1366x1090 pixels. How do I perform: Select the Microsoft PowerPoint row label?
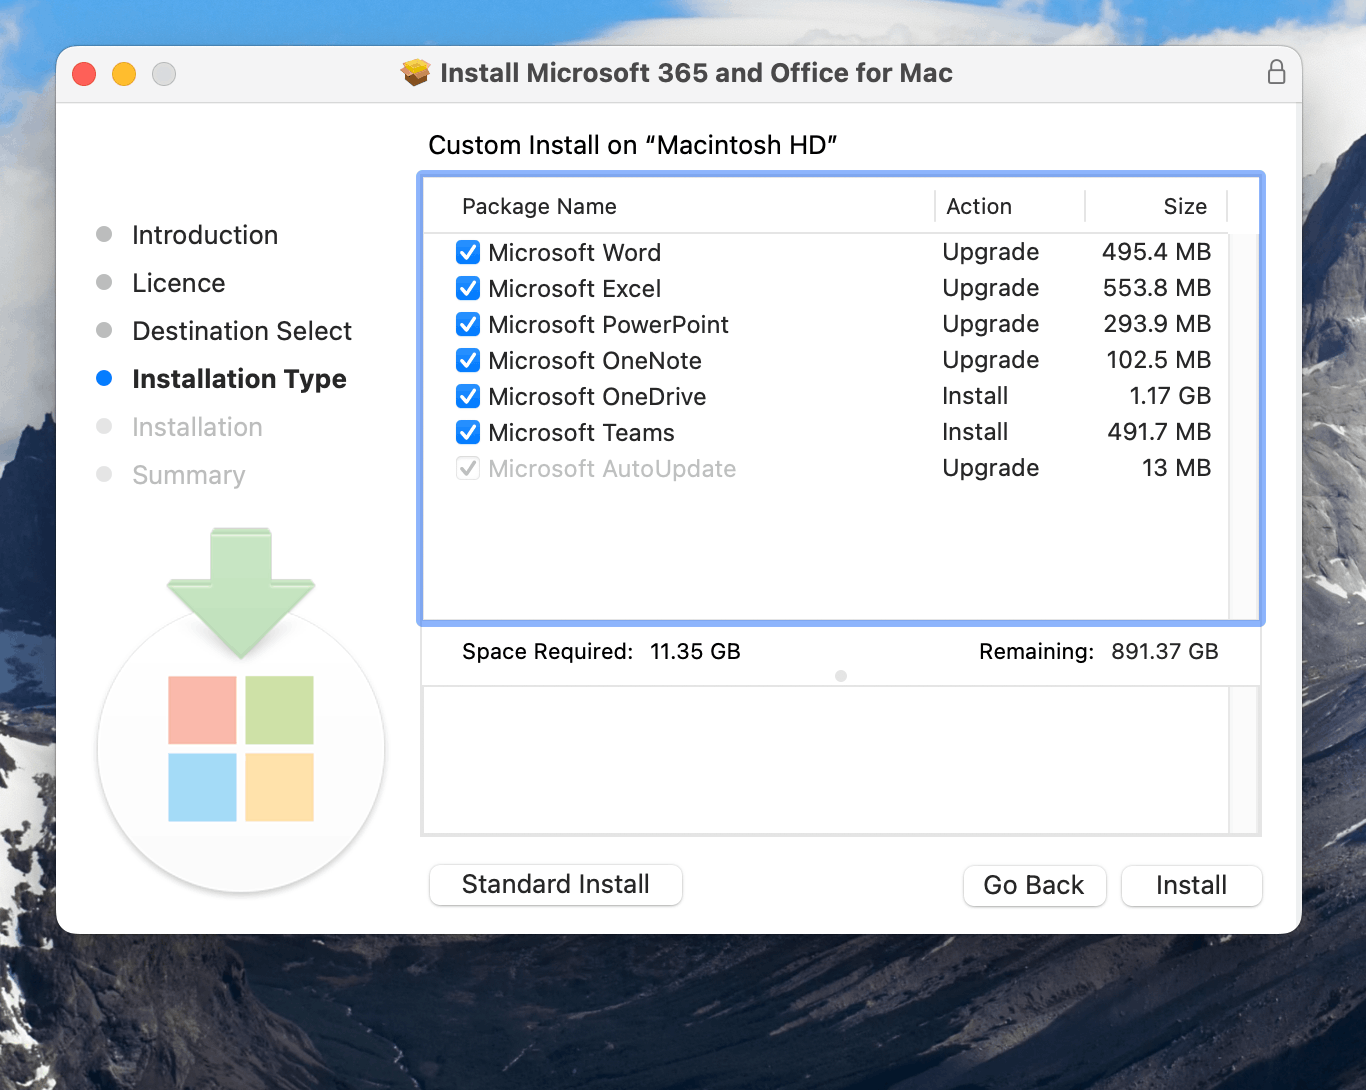(608, 324)
